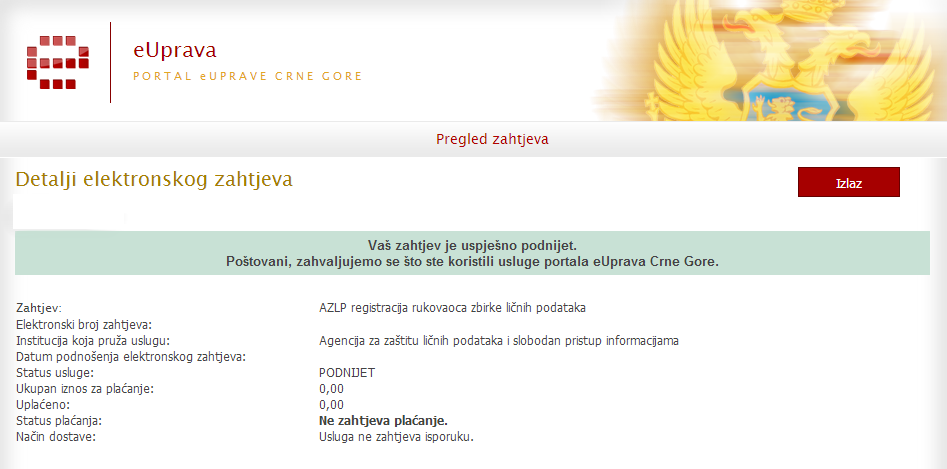This screenshot has height=469, width=947.
Task: Click the Način dostave label
Action: coord(56,437)
